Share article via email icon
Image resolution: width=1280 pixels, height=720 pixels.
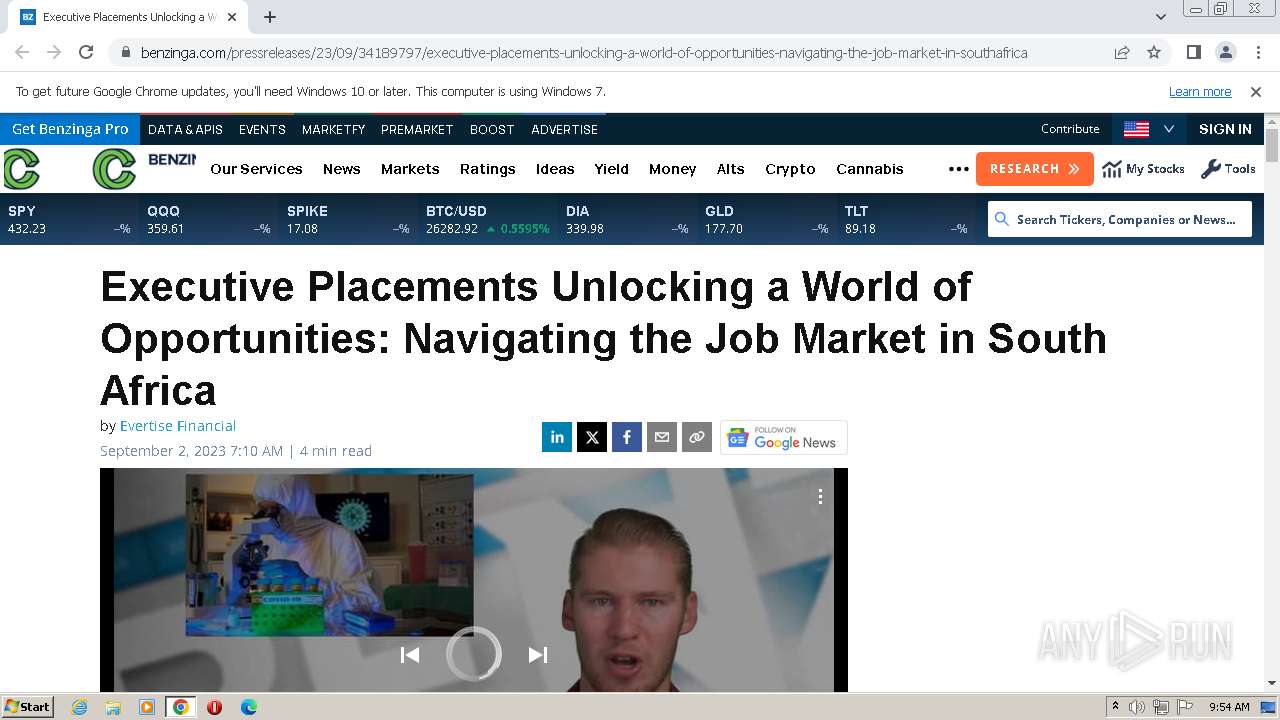pos(662,437)
